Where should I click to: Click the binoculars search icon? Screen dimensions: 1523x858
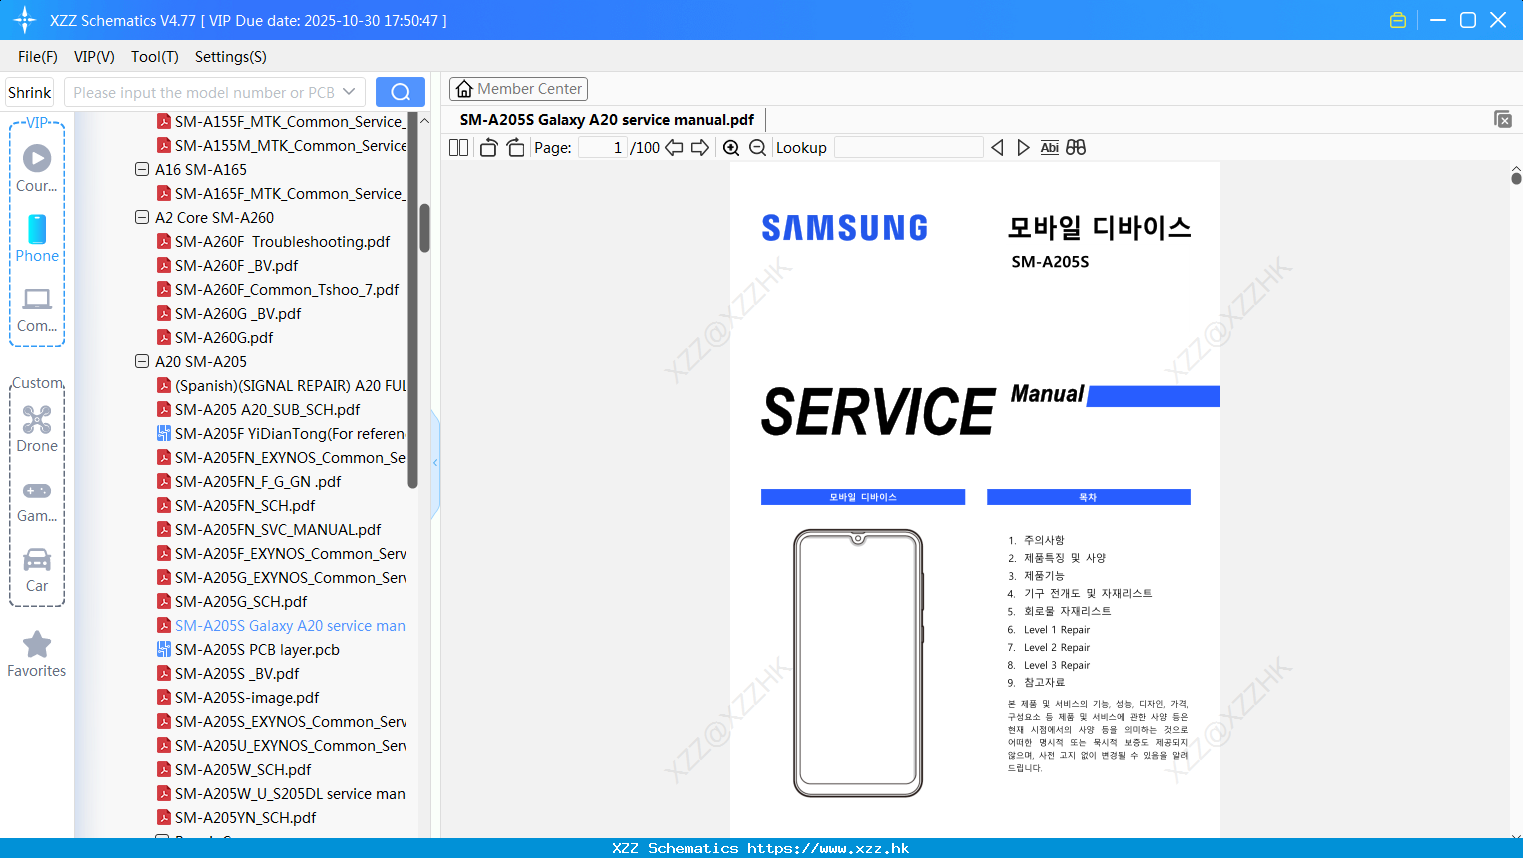coord(1076,148)
